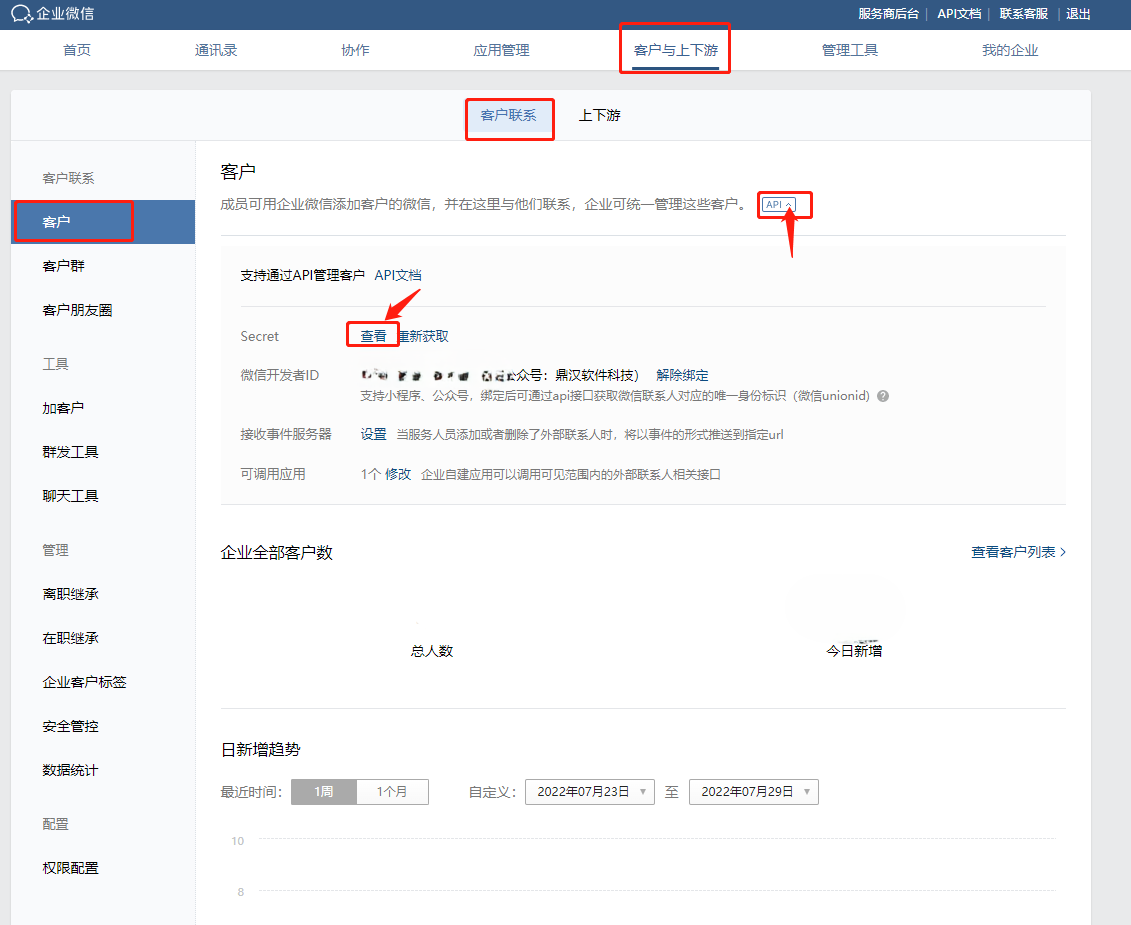
Task: Click the 企业微信 logo icon
Action: point(22,14)
